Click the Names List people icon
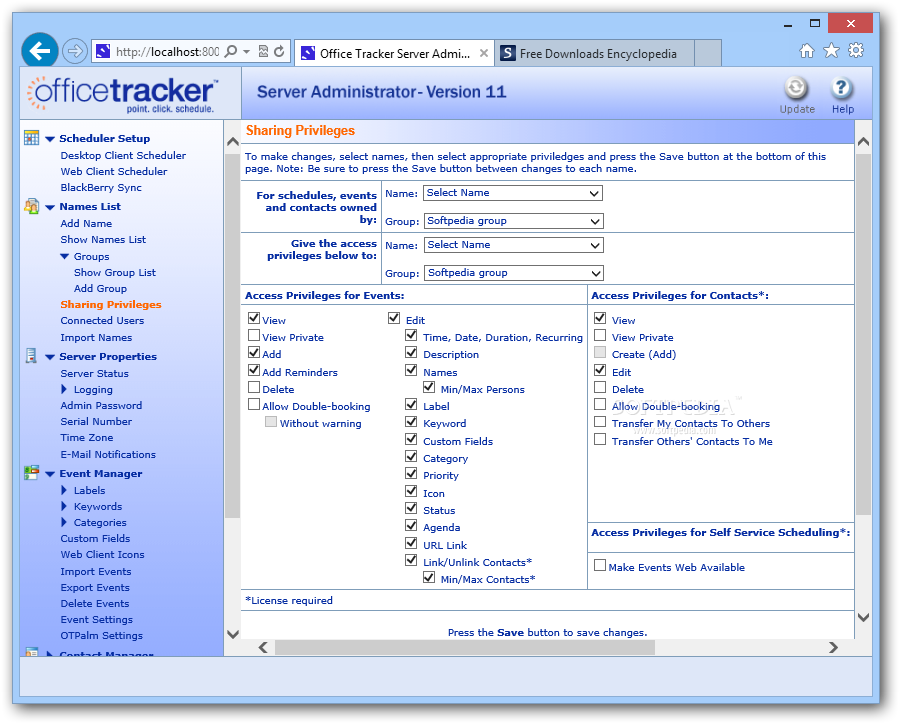 (32, 206)
